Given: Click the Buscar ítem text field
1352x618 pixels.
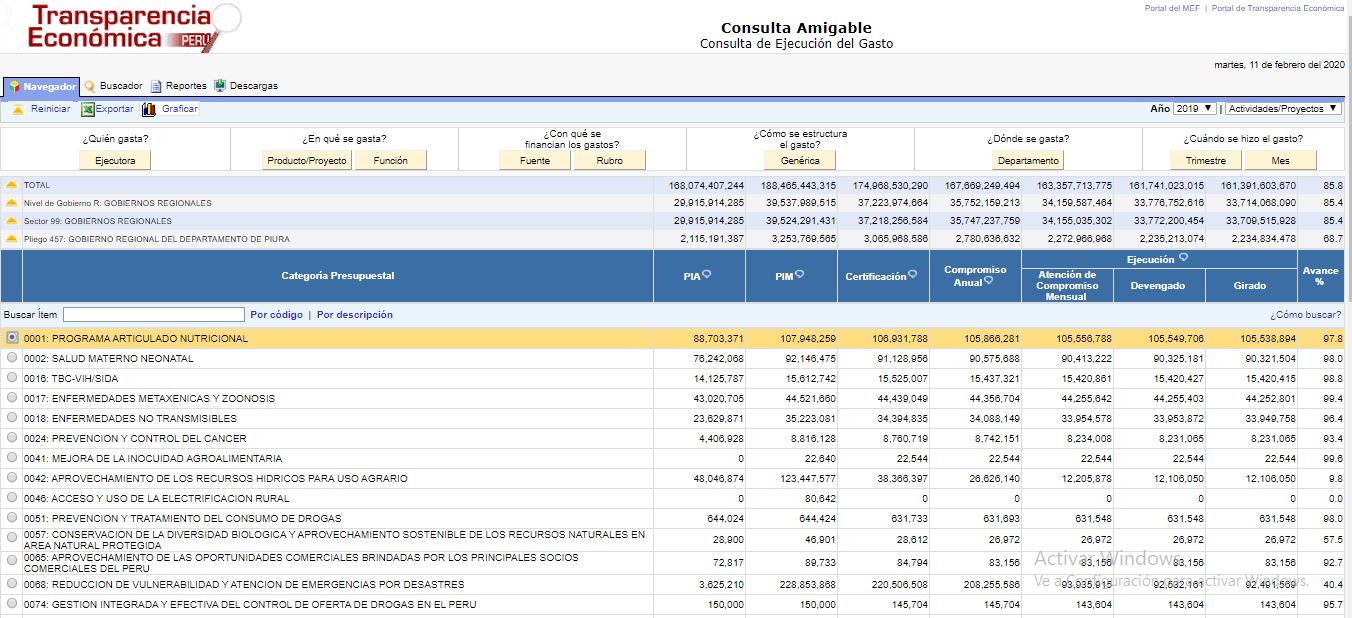Looking at the screenshot, I should [x=153, y=315].
